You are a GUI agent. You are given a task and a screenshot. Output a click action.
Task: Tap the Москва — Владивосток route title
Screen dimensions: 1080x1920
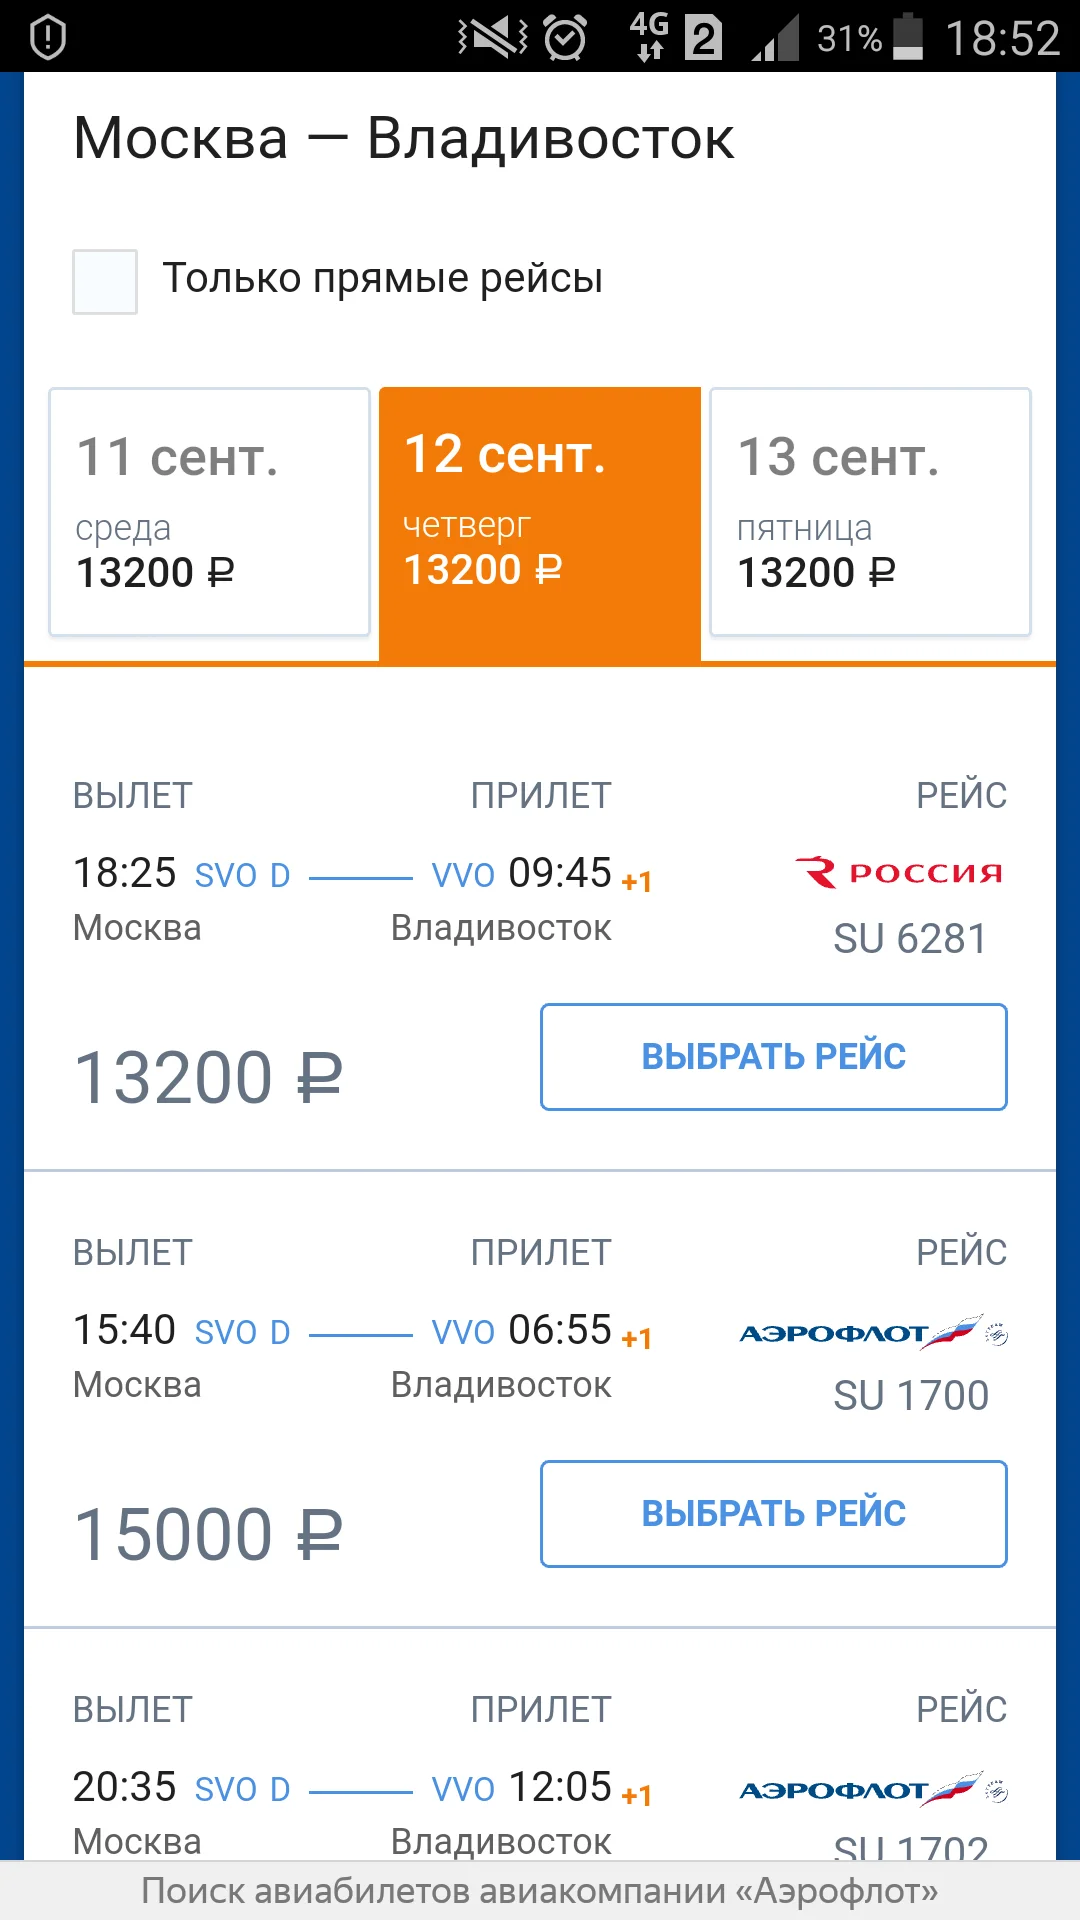404,138
